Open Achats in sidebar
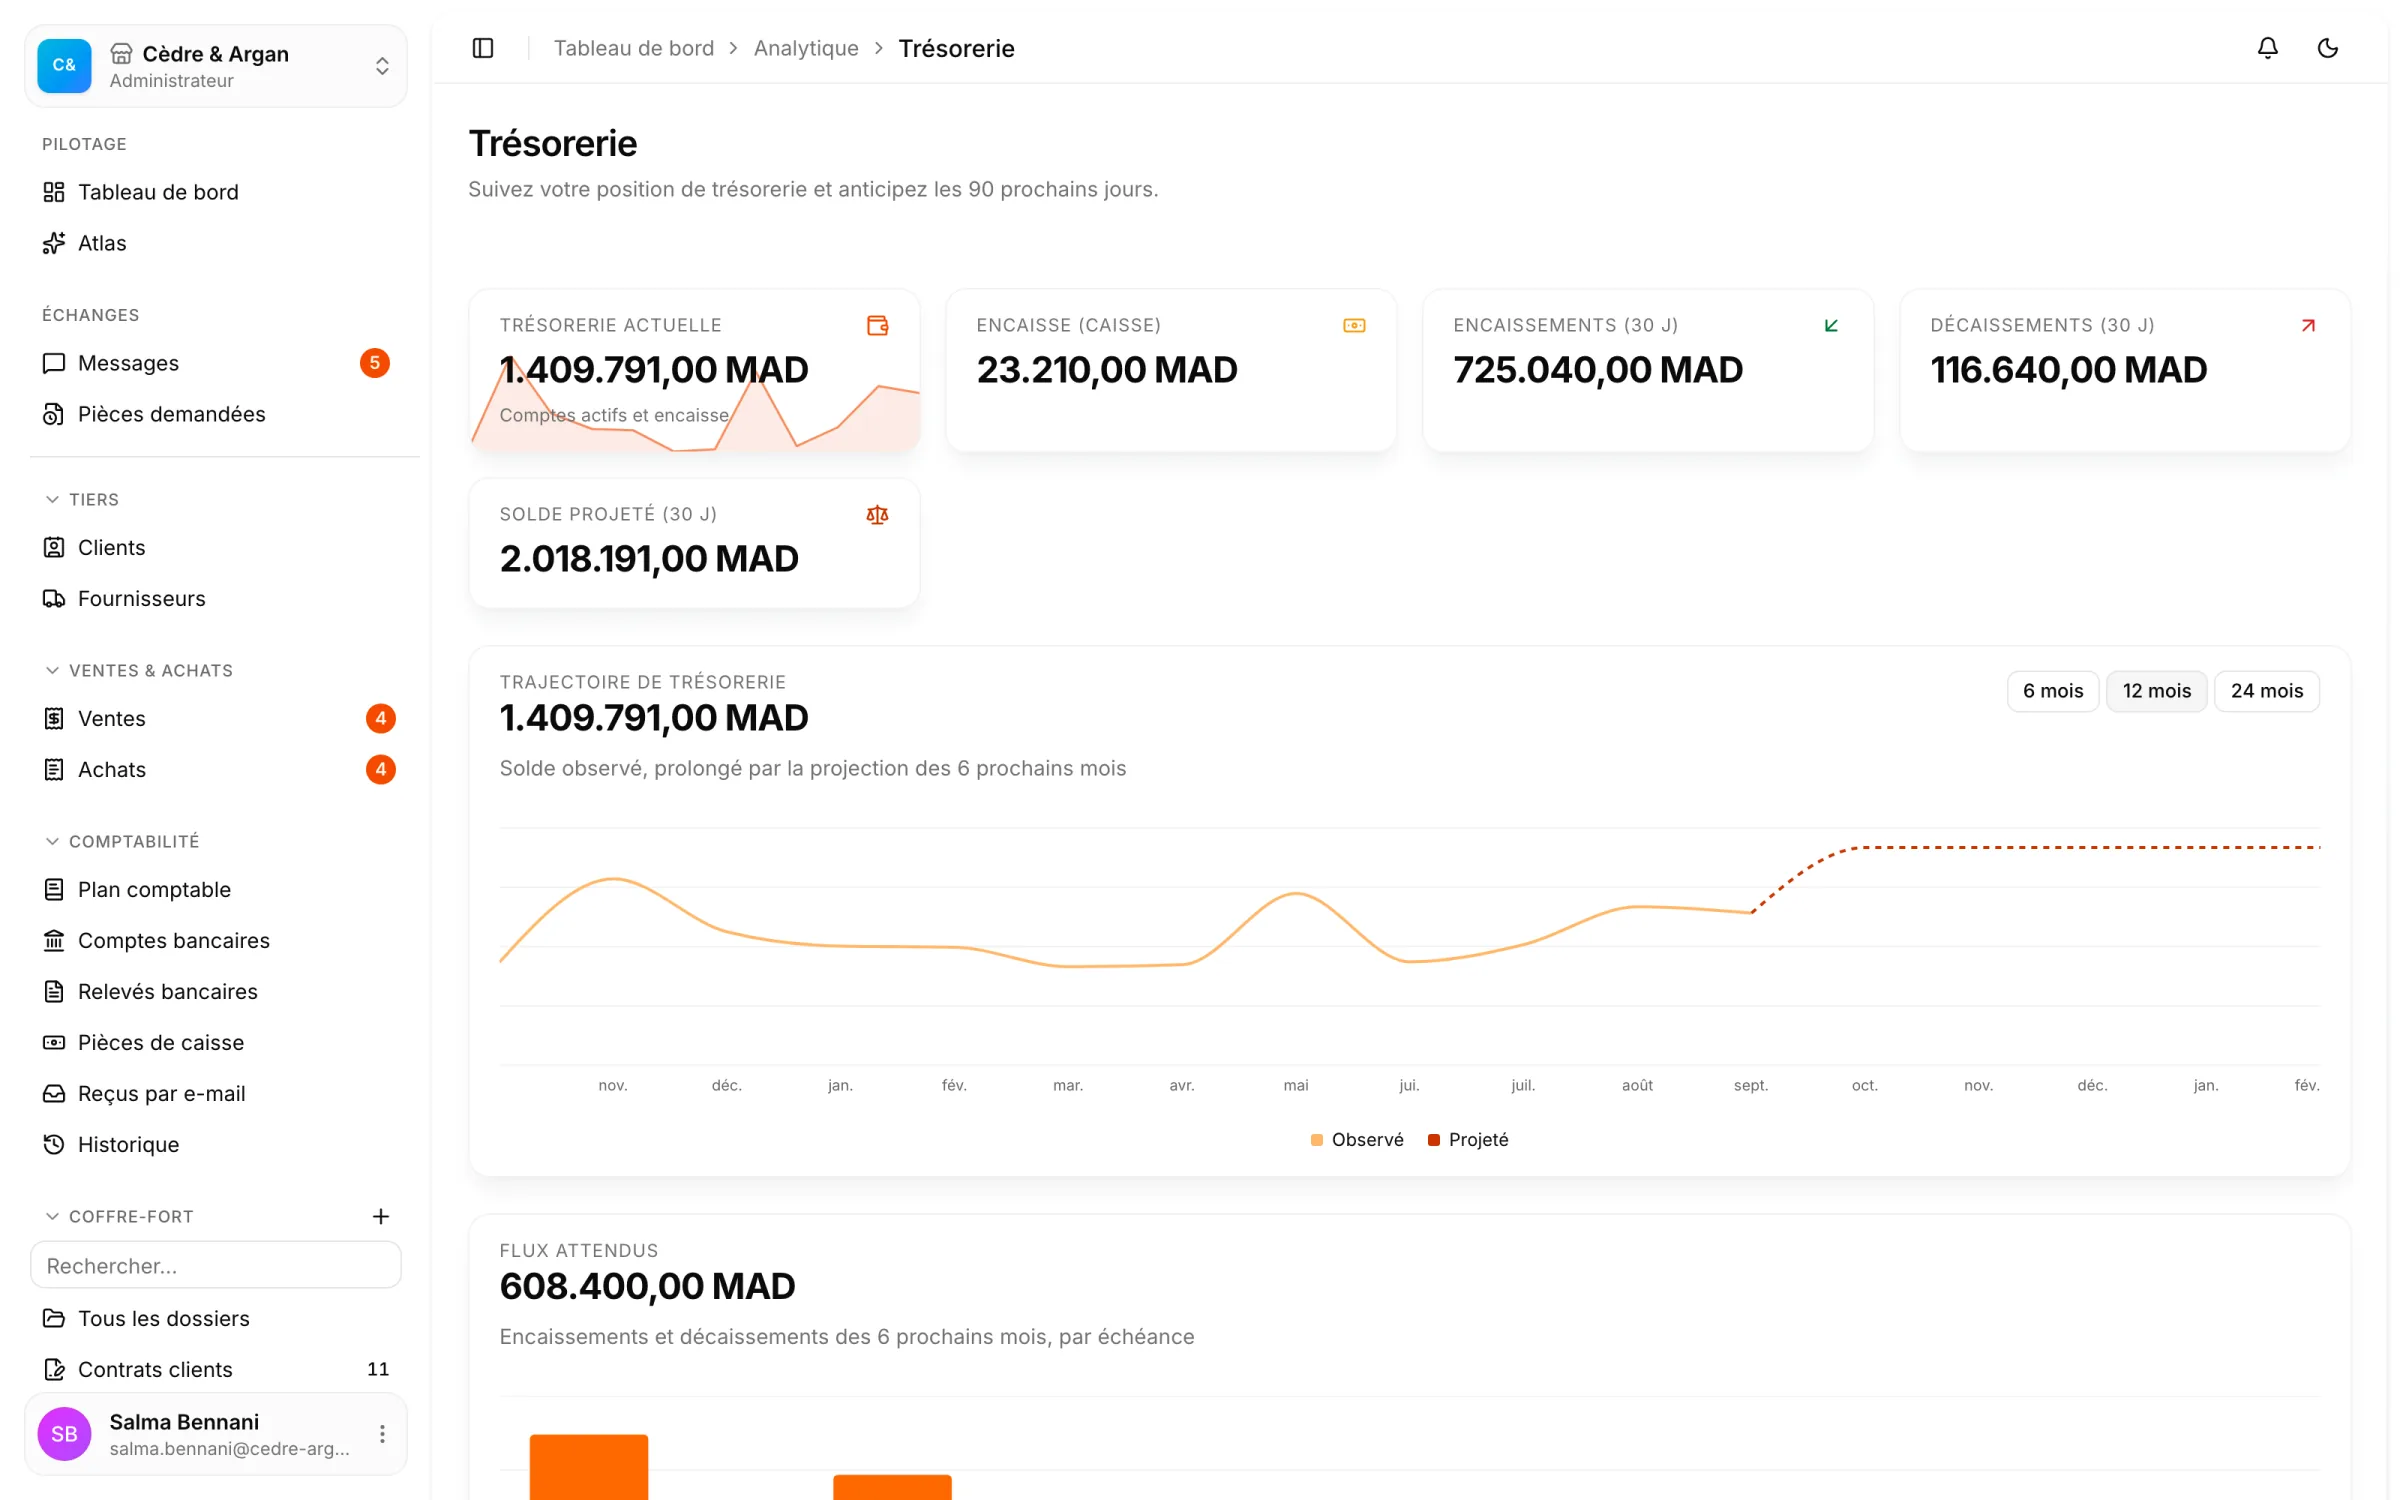 click(x=216, y=769)
